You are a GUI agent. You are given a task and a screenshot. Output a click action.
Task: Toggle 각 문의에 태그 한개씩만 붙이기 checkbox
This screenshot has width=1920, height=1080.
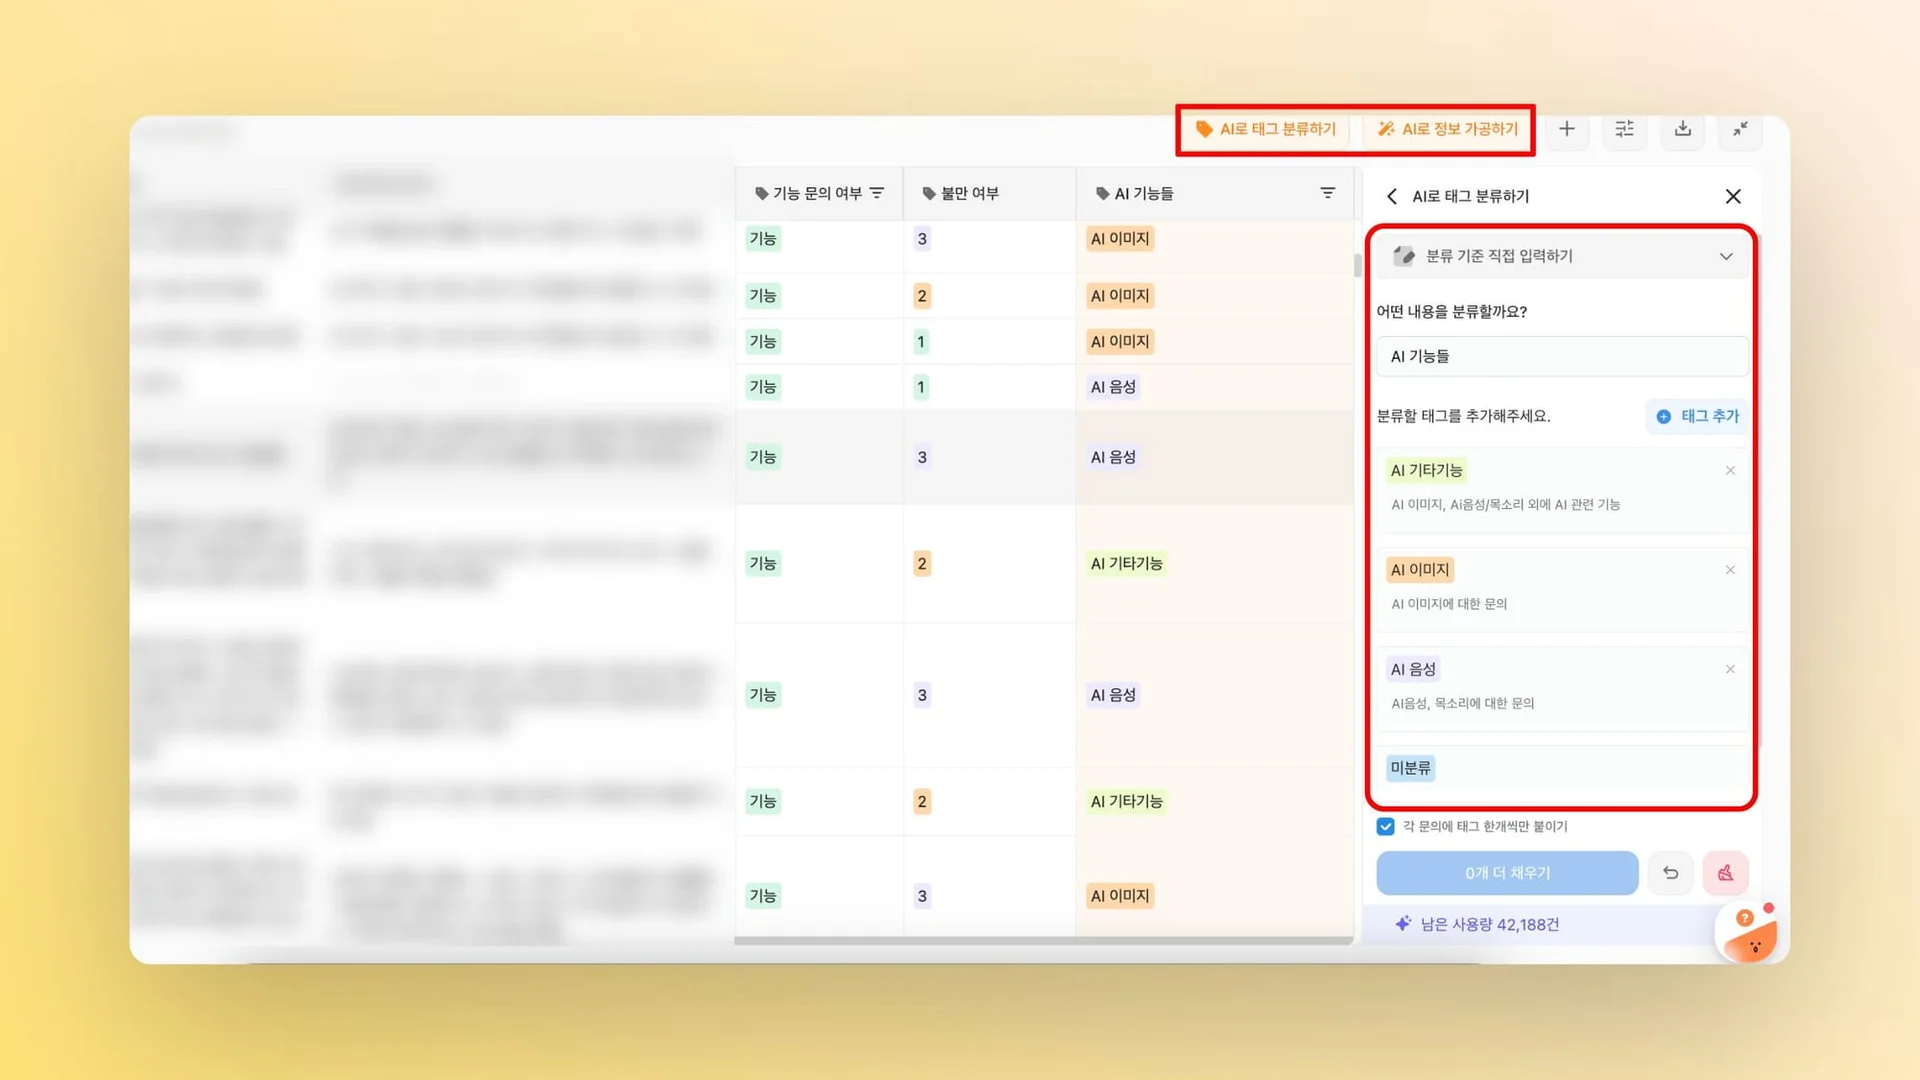pyautogui.click(x=1385, y=826)
